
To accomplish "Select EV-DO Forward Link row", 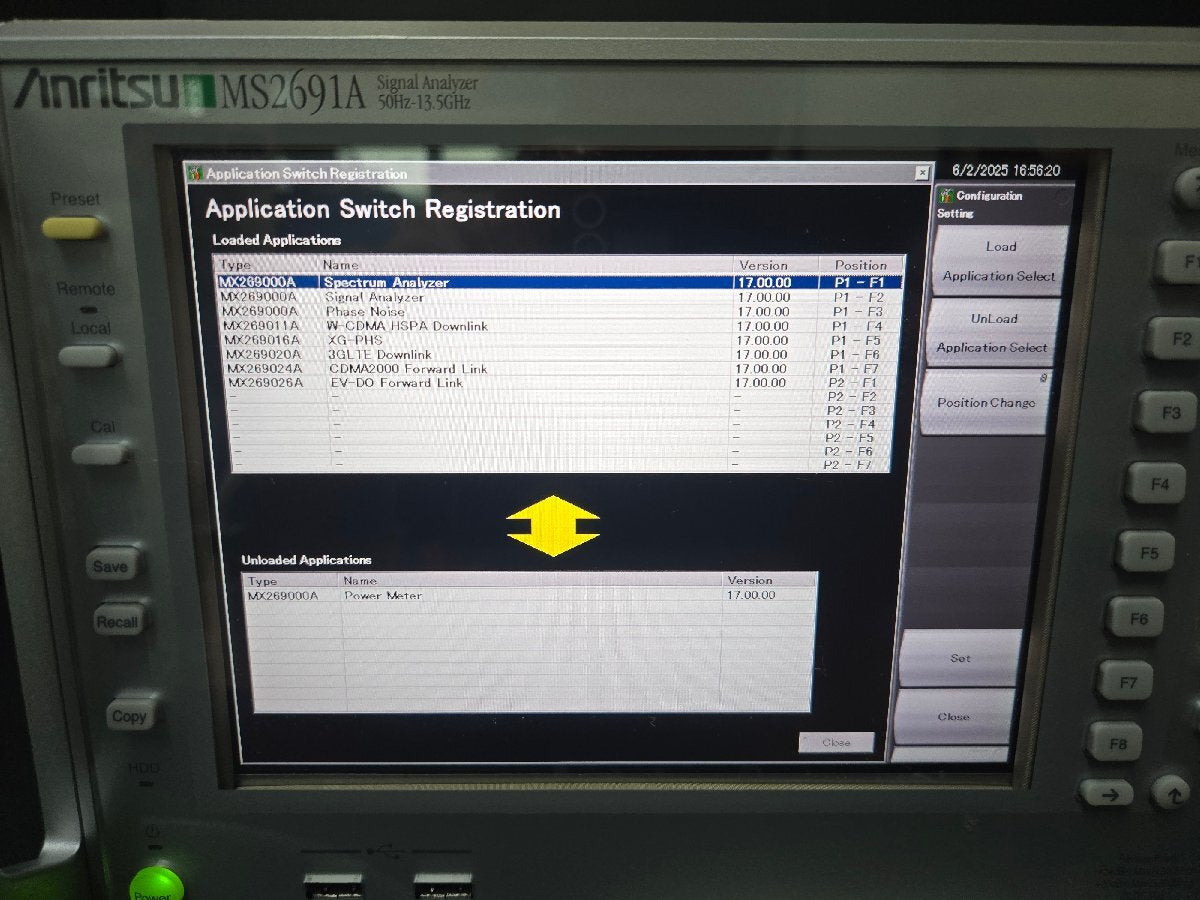I will [561, 382].
